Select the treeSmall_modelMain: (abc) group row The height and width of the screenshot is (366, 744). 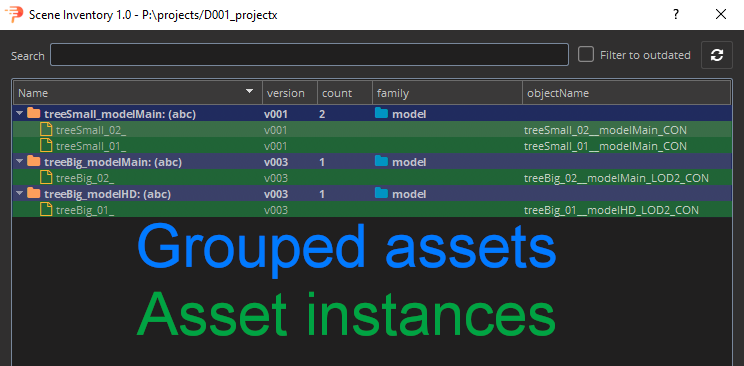(372, 113)
